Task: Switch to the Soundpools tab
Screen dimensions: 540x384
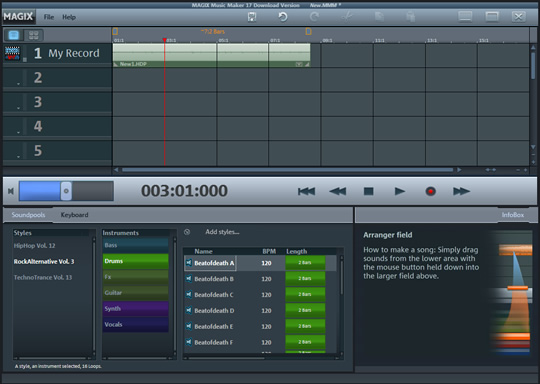Action: coord(28,215)
